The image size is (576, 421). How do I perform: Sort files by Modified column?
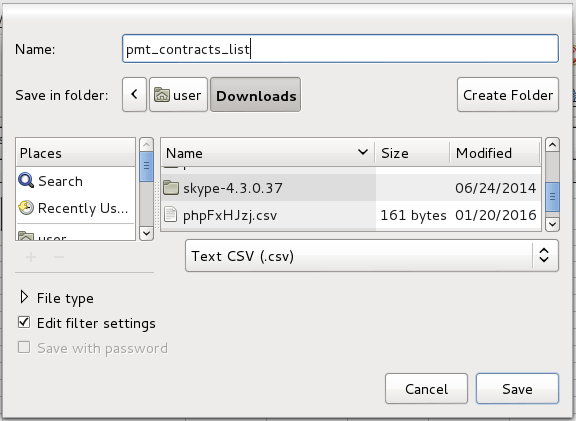tap(495, 153)
